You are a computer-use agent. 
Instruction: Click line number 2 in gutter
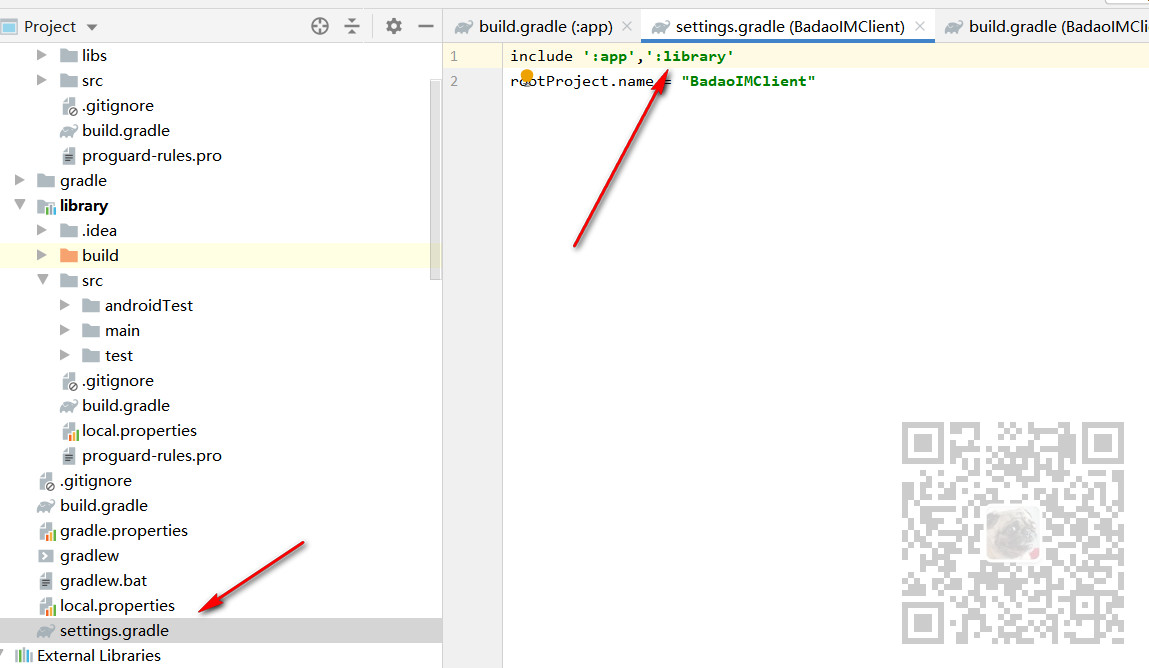454,81
